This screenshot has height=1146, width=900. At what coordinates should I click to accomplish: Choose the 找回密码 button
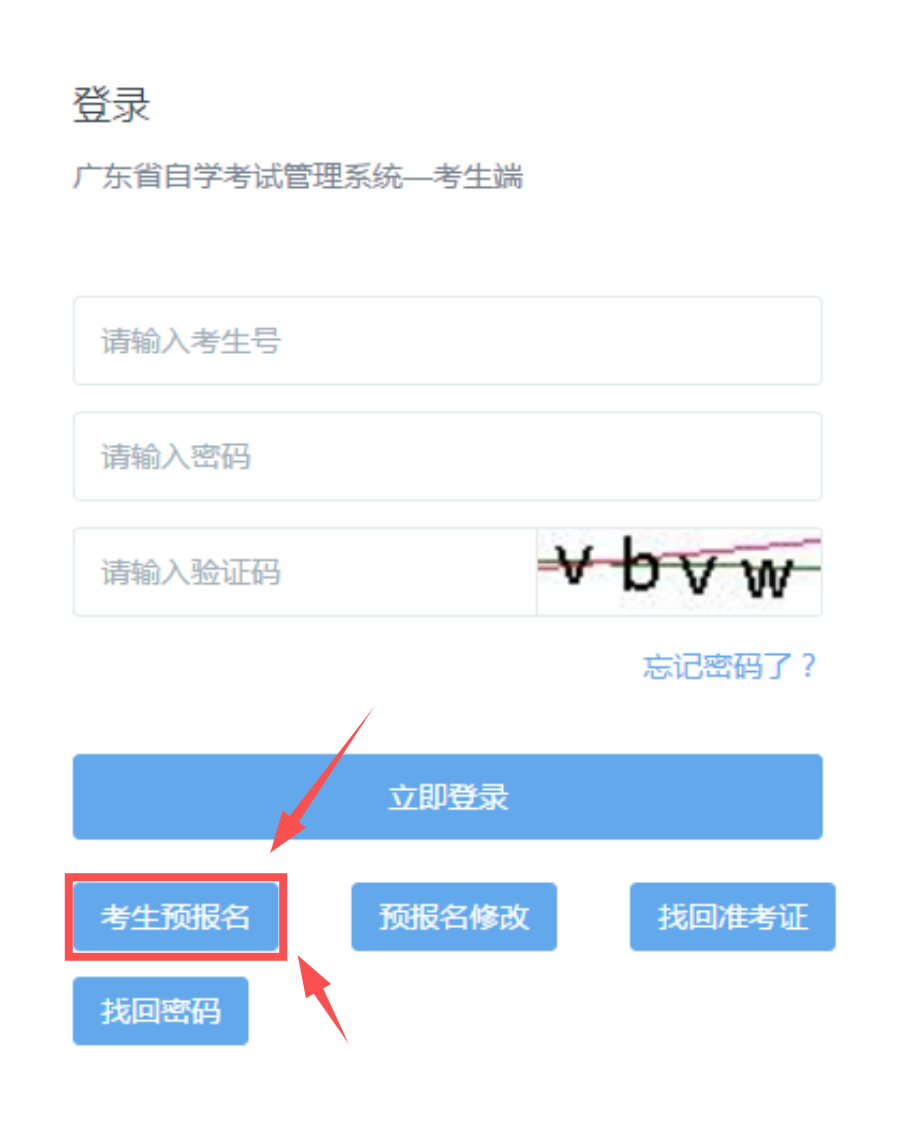pyautogui.click(x=161, y=1011)
